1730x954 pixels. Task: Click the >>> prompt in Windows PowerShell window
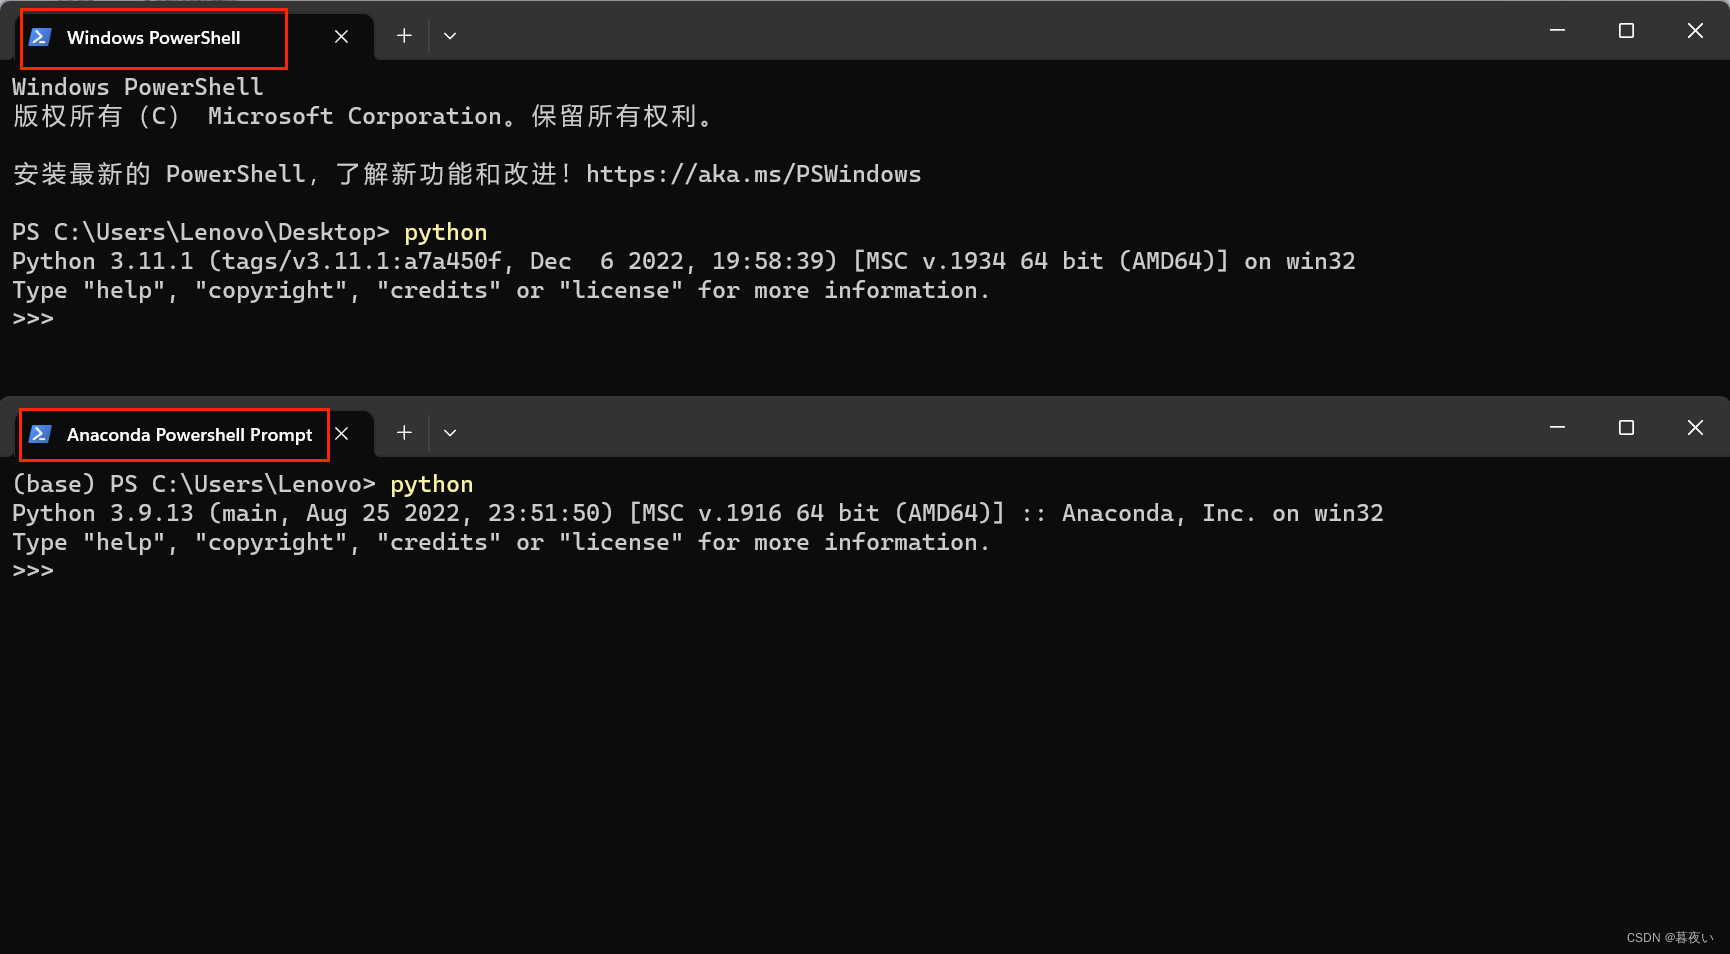[x=33, y=319]
